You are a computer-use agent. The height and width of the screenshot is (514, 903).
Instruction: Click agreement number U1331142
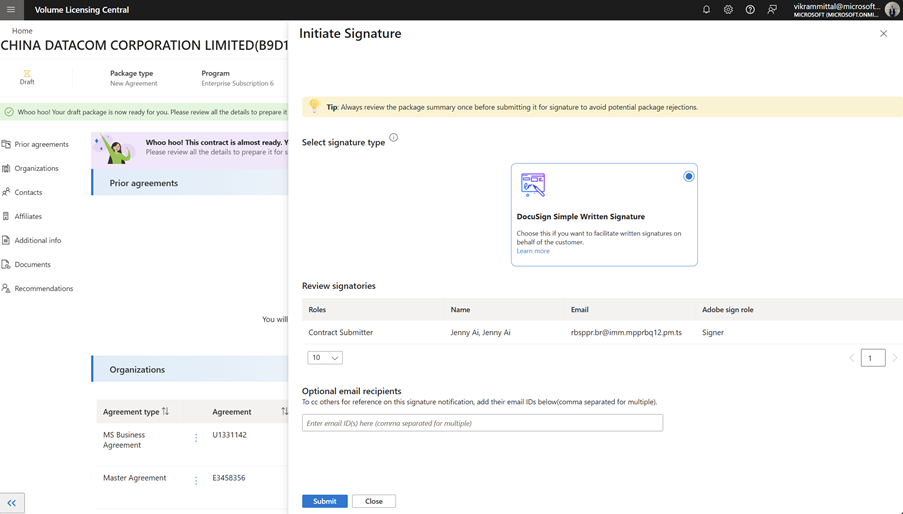(x=229, y=435)
